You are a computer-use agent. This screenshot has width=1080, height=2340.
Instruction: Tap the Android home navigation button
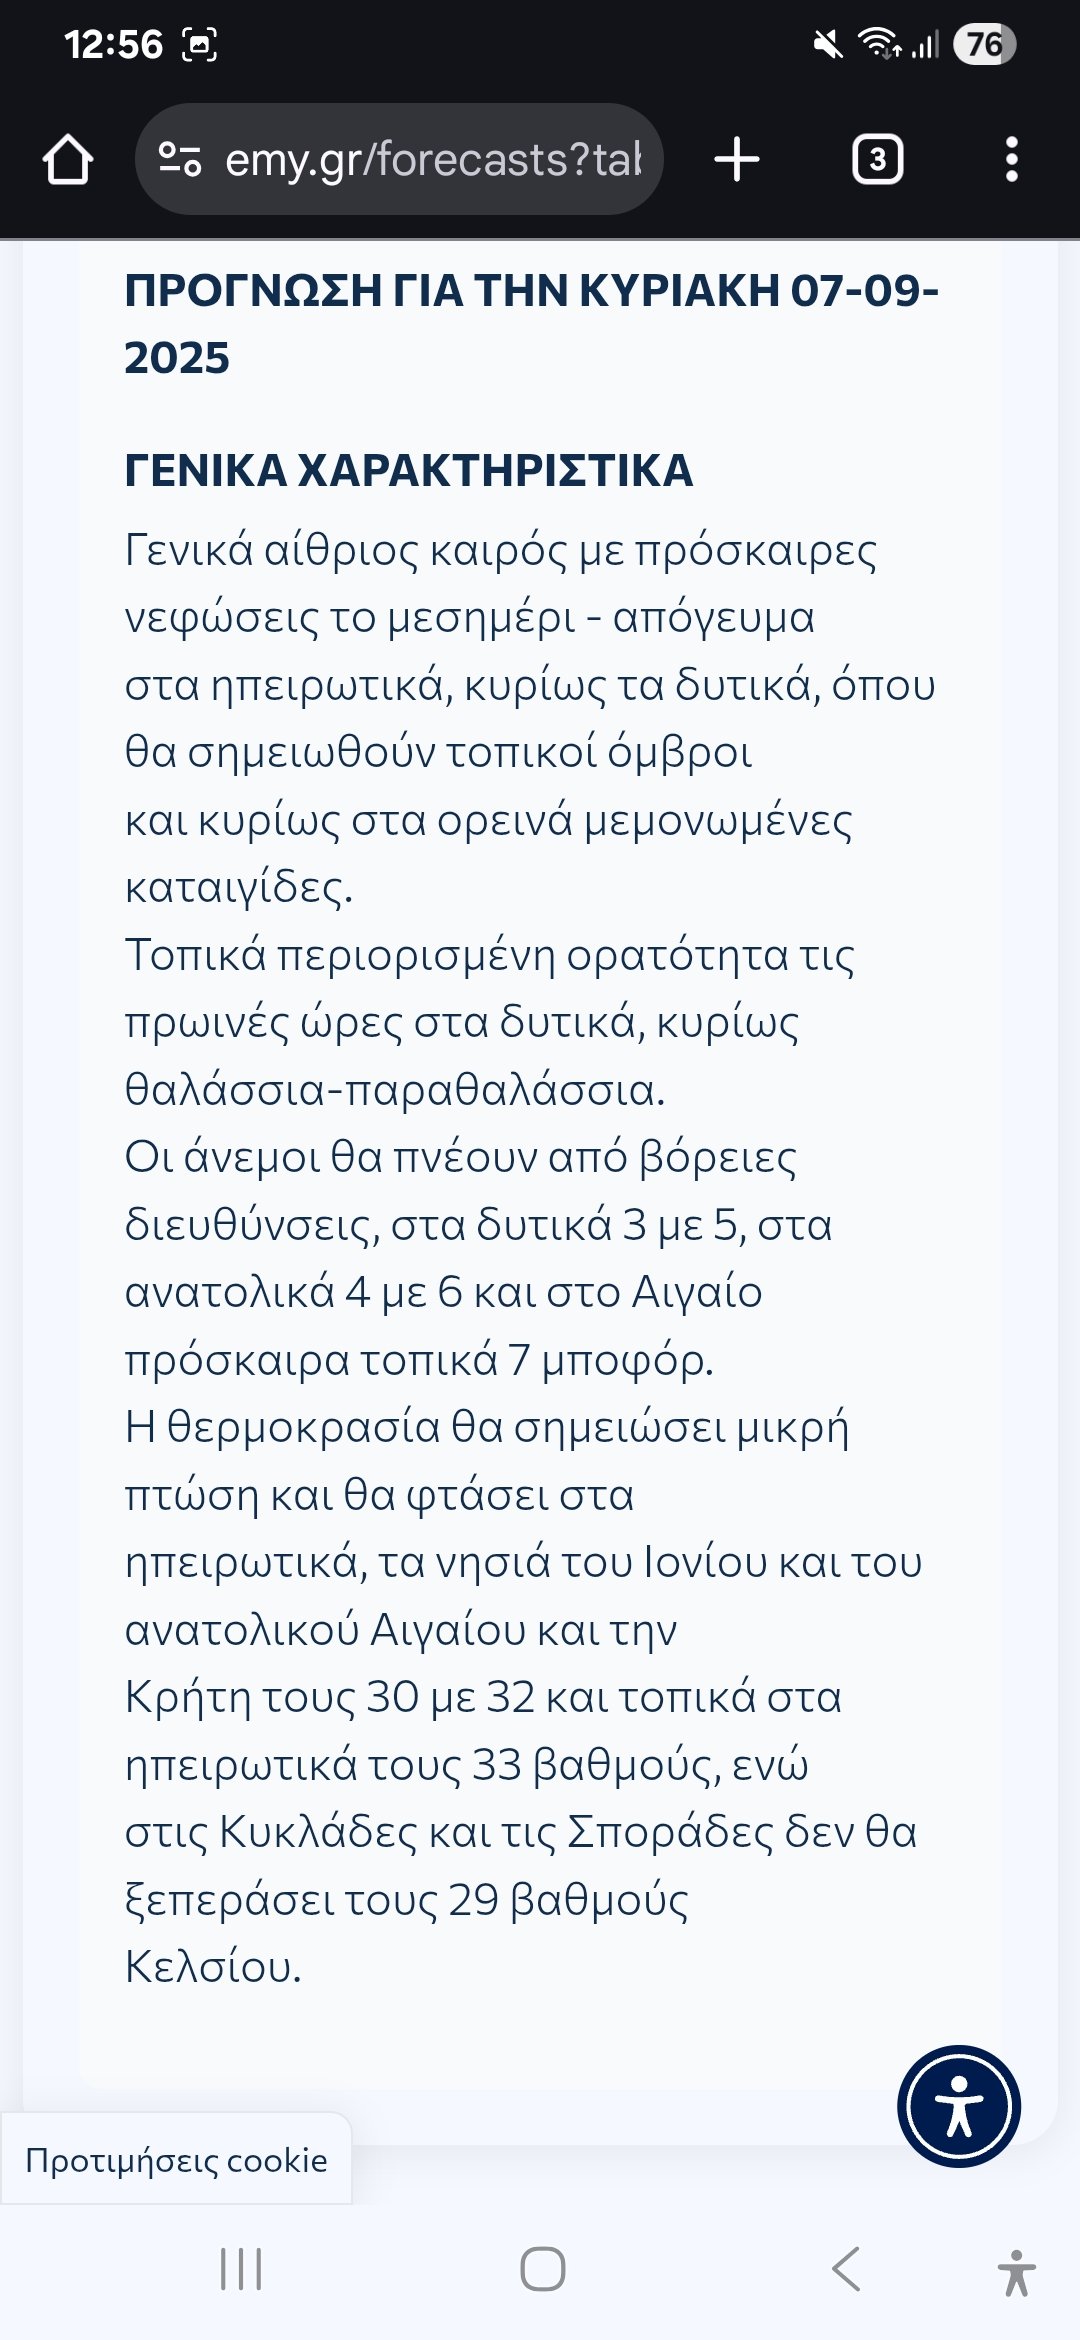click(x=542, y=2269)
